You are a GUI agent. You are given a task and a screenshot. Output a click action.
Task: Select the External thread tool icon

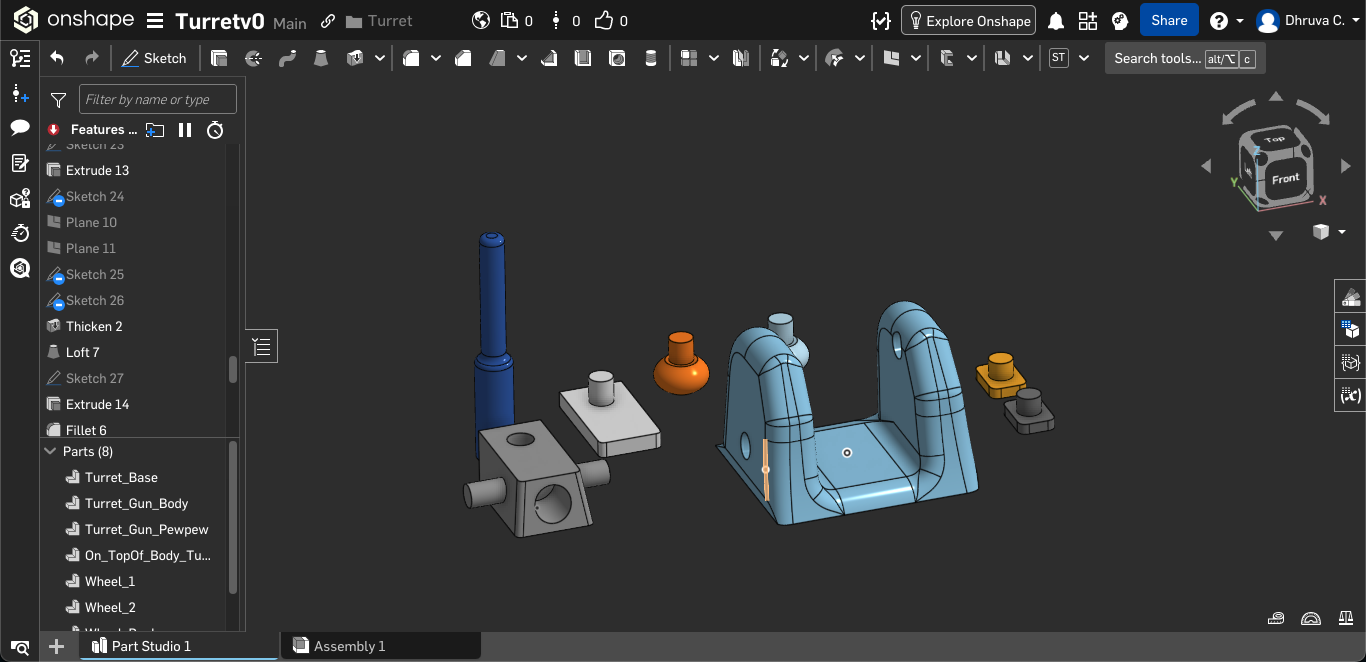click(x=651, y=58)
